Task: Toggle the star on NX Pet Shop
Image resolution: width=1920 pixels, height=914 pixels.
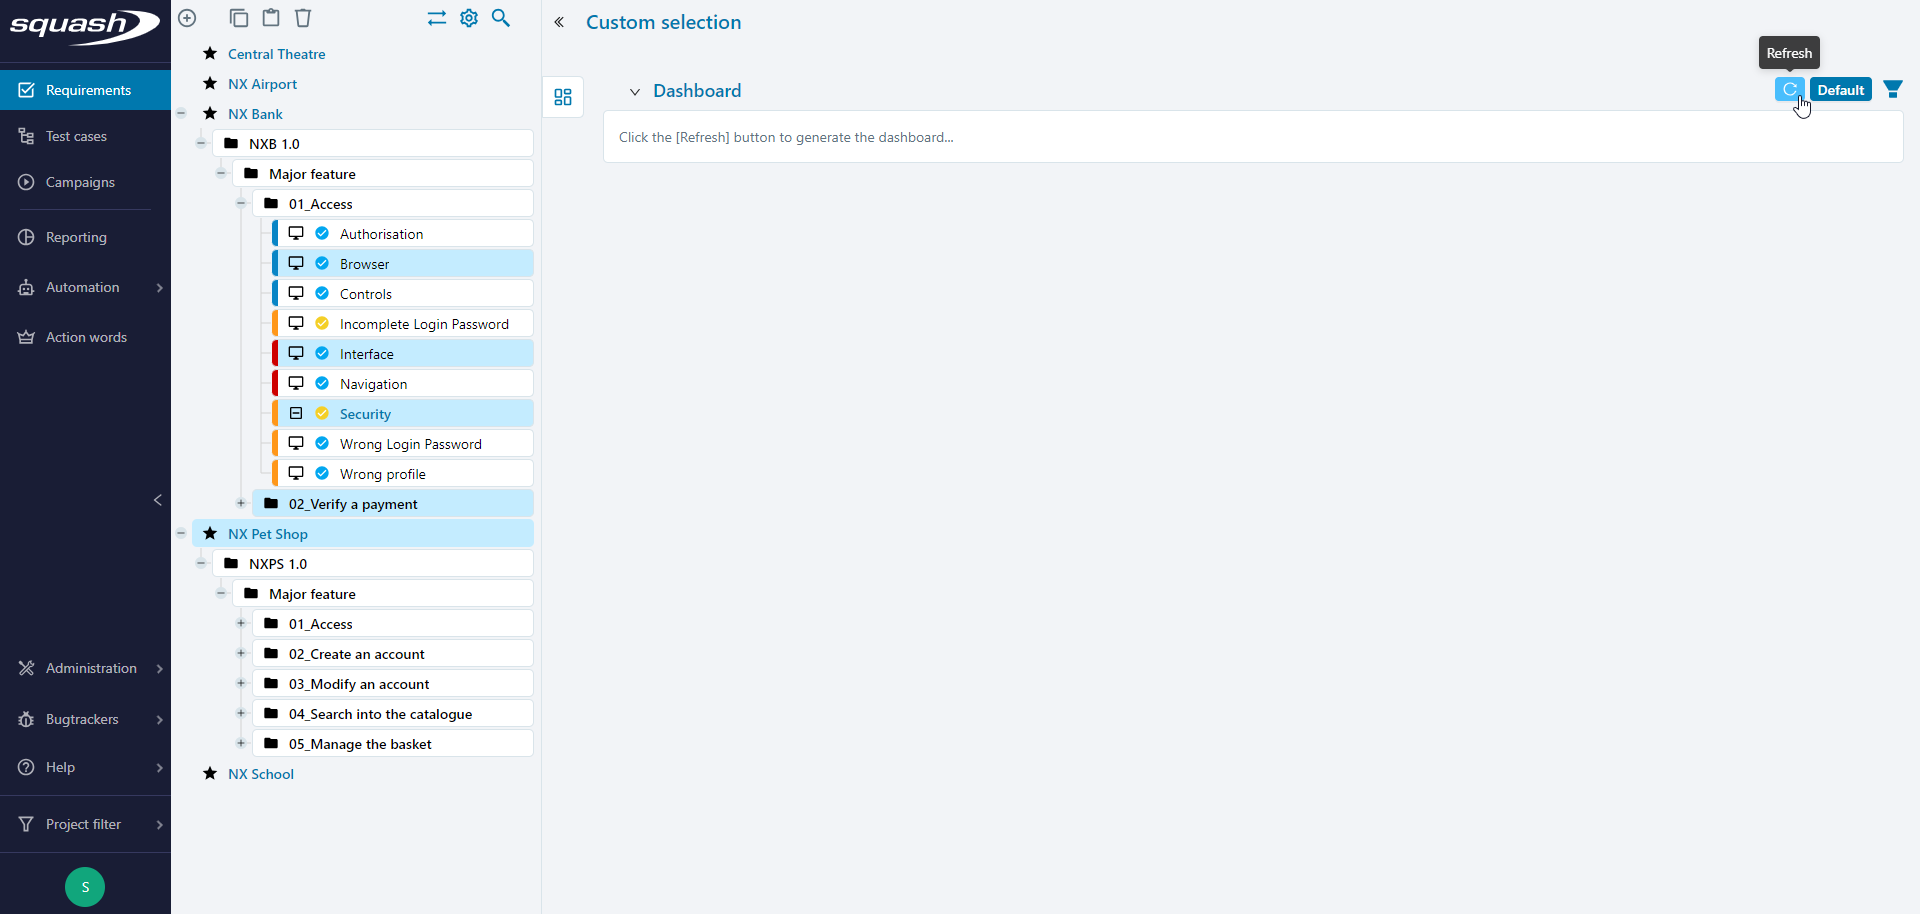Action: point(210,533)
